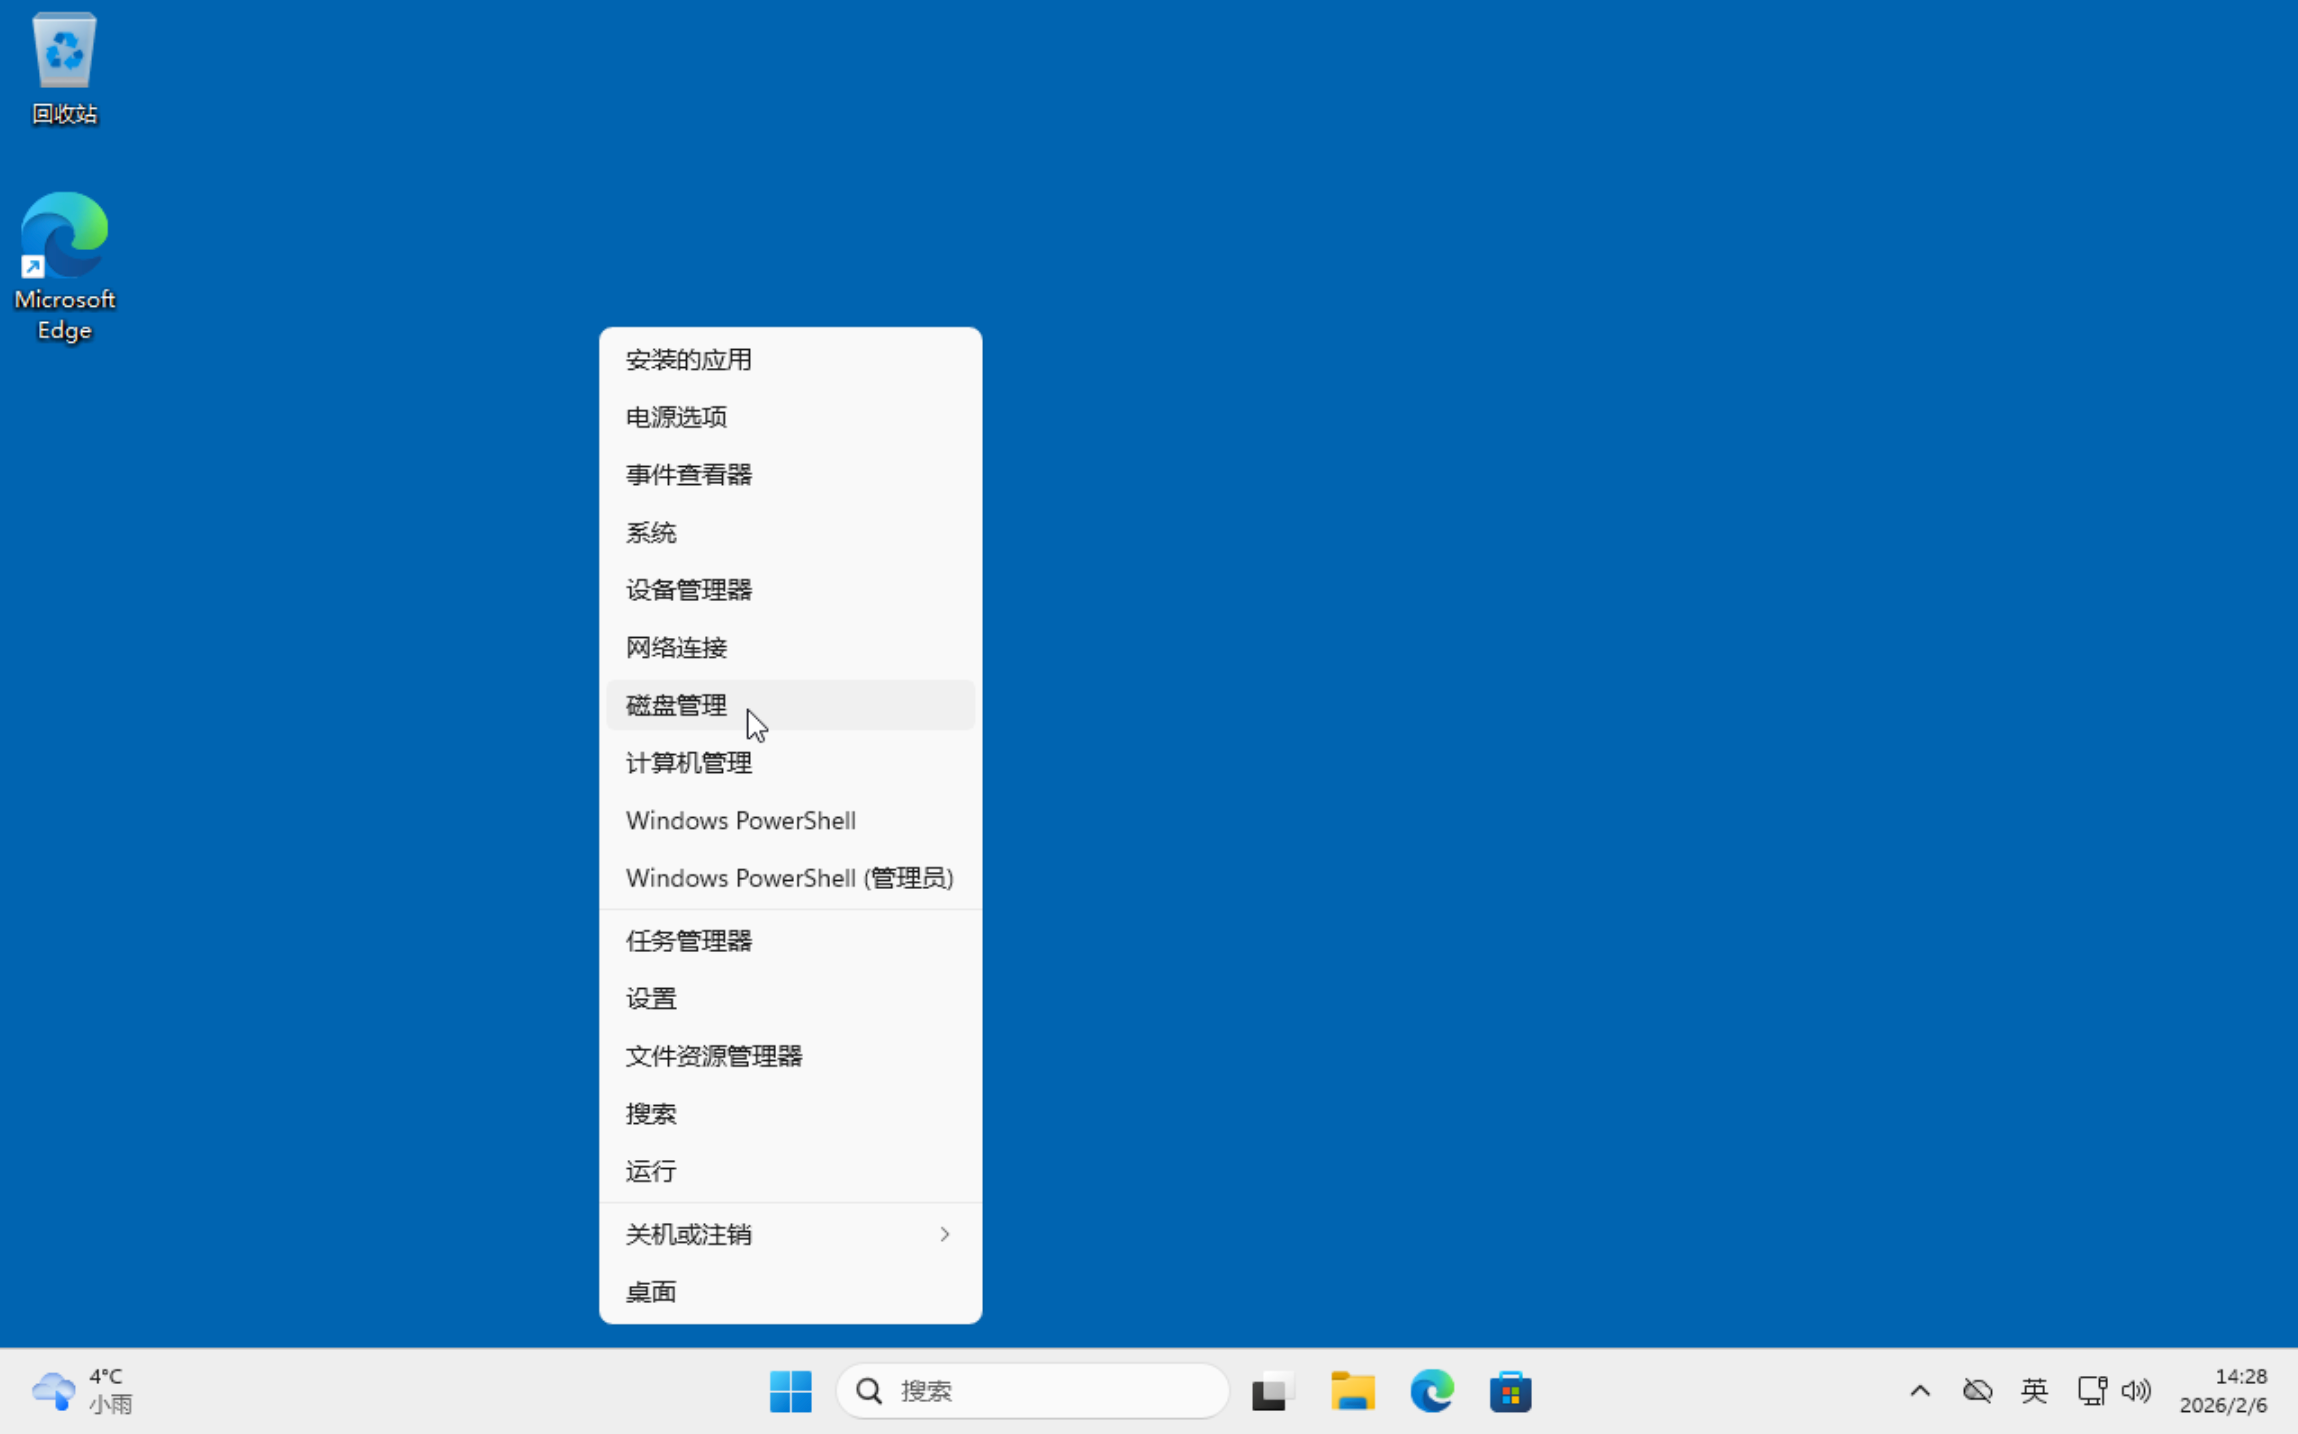Open Microsoft Store from taskbar

[1510, 1390]
